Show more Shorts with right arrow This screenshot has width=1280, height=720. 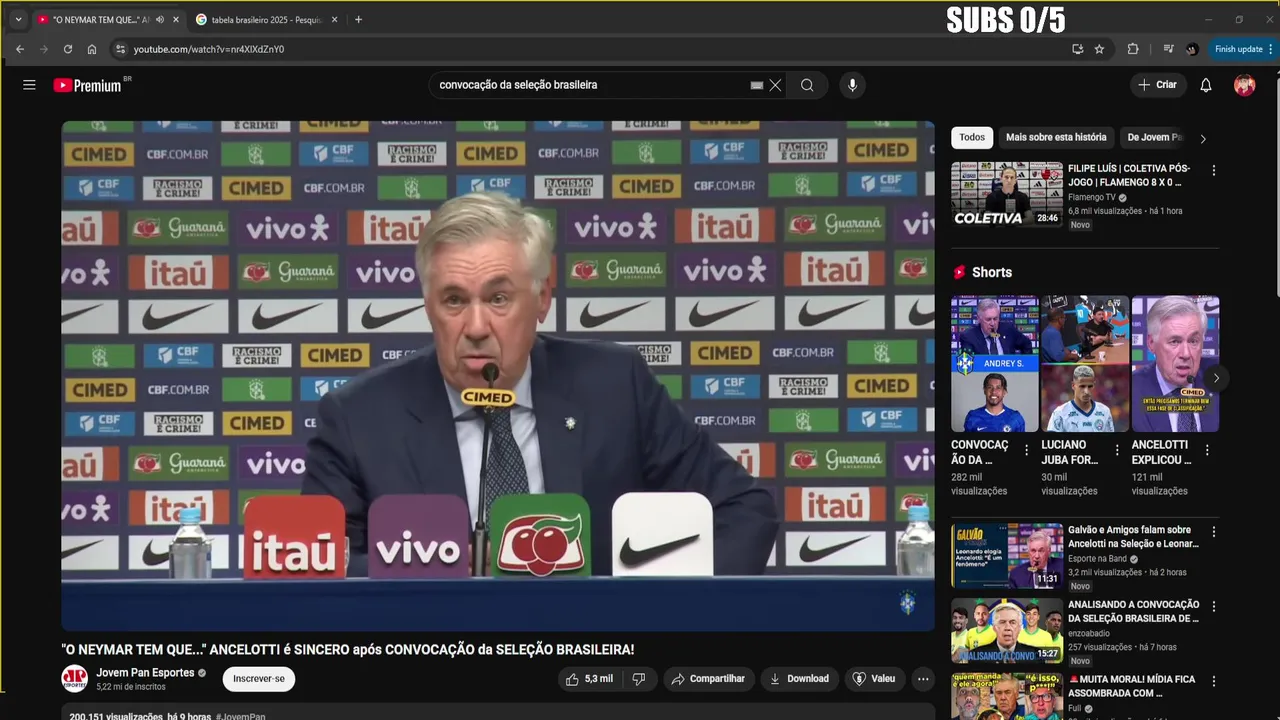coord(1216,378)
